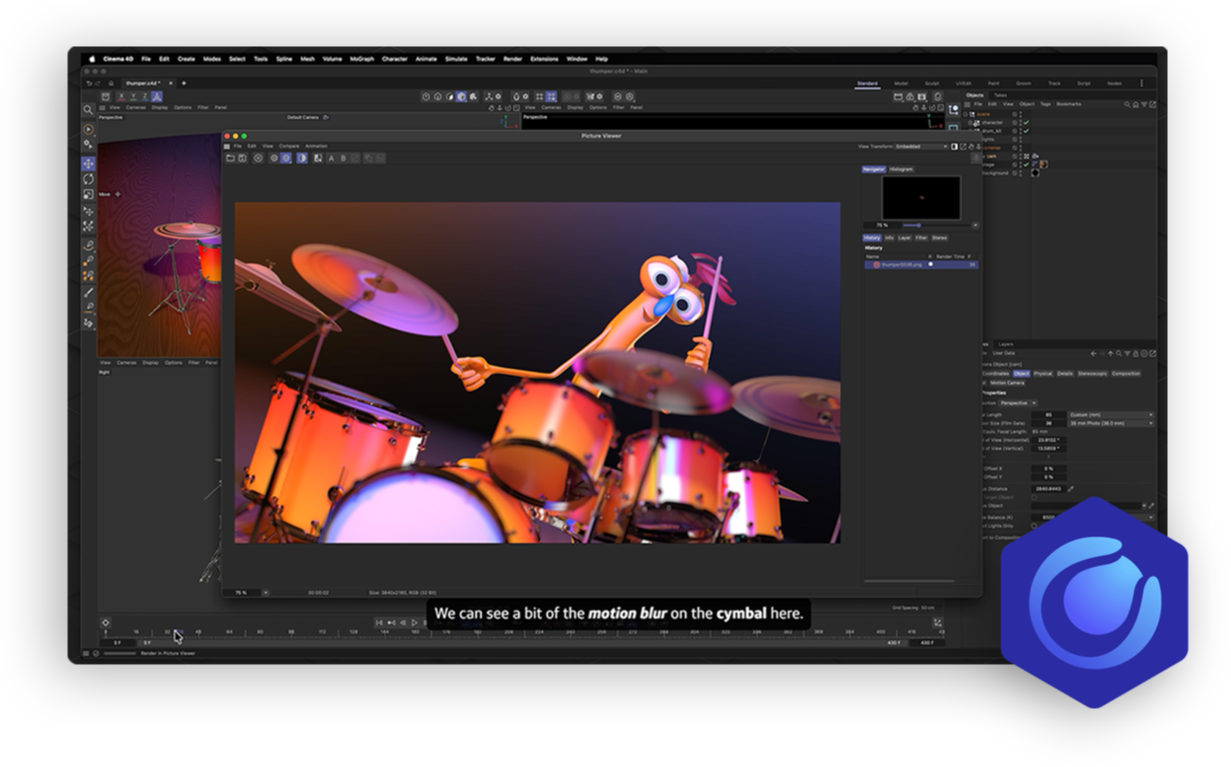Click the save icon in Picture Viewer toolbar
The width and height of the screenshot is (1231, 767).
click(242, 158)
